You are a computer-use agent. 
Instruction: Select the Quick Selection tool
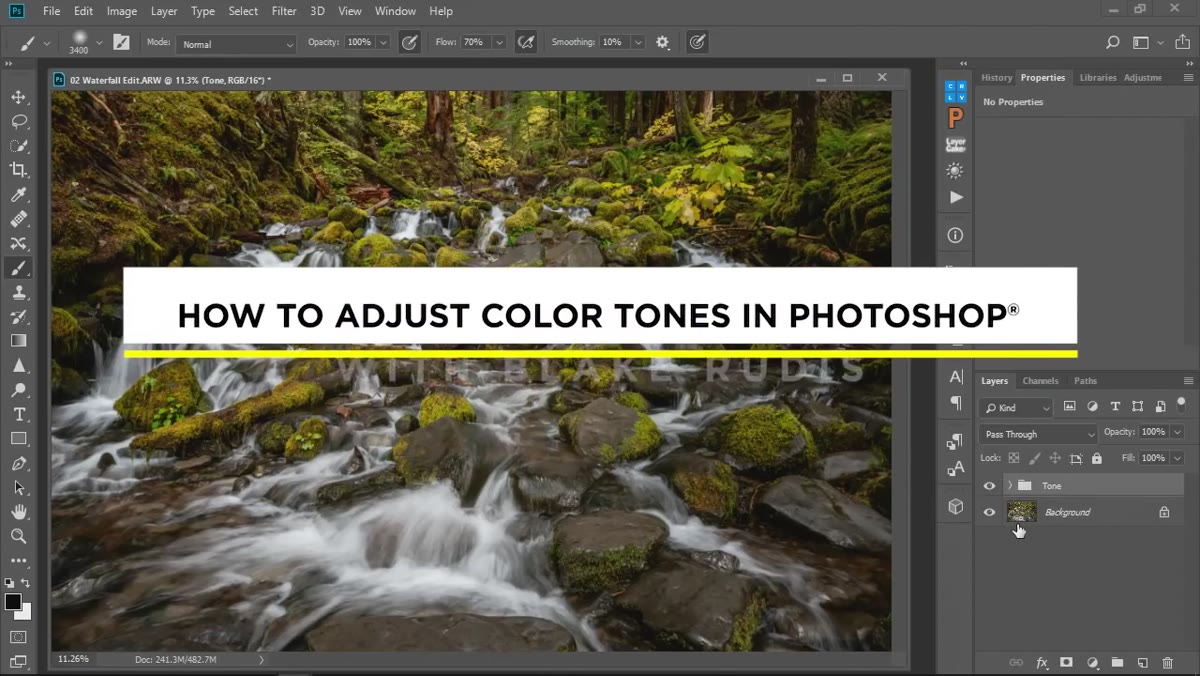[18, 146]
